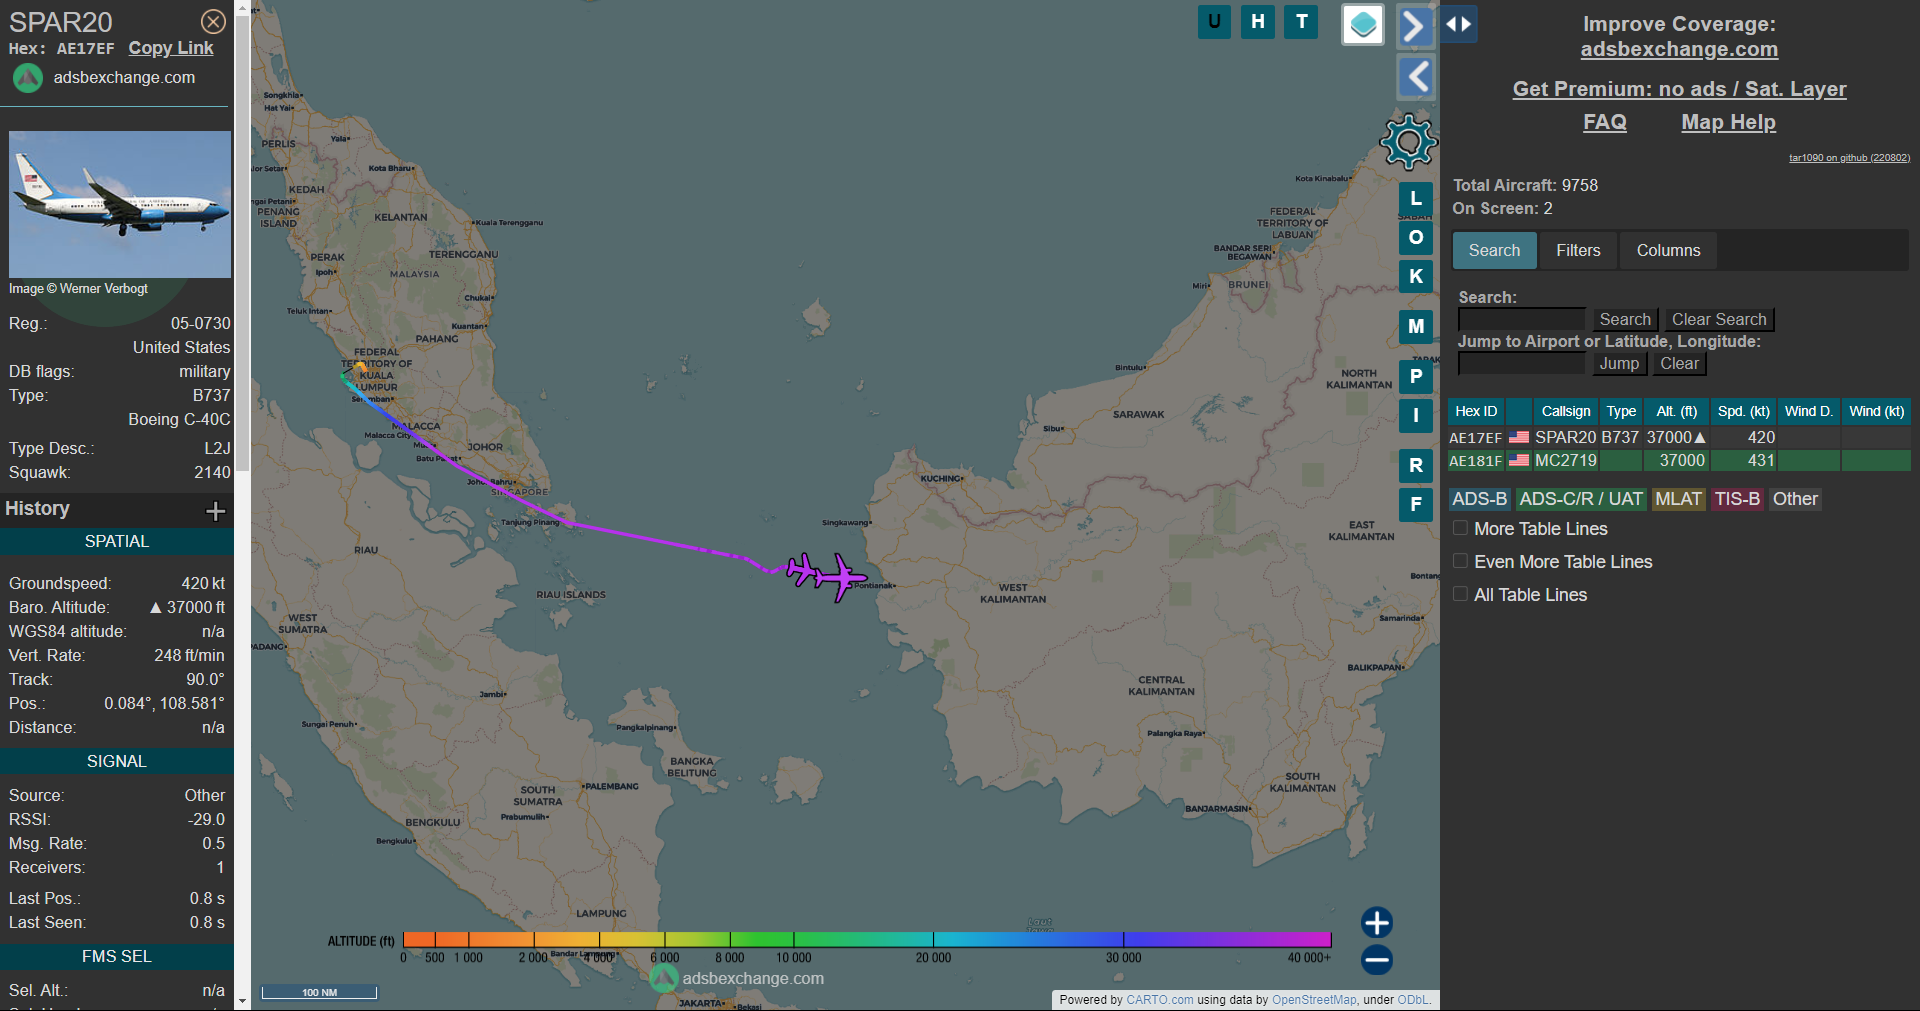Enable More Table Lines checkbox

point(1460,528)
